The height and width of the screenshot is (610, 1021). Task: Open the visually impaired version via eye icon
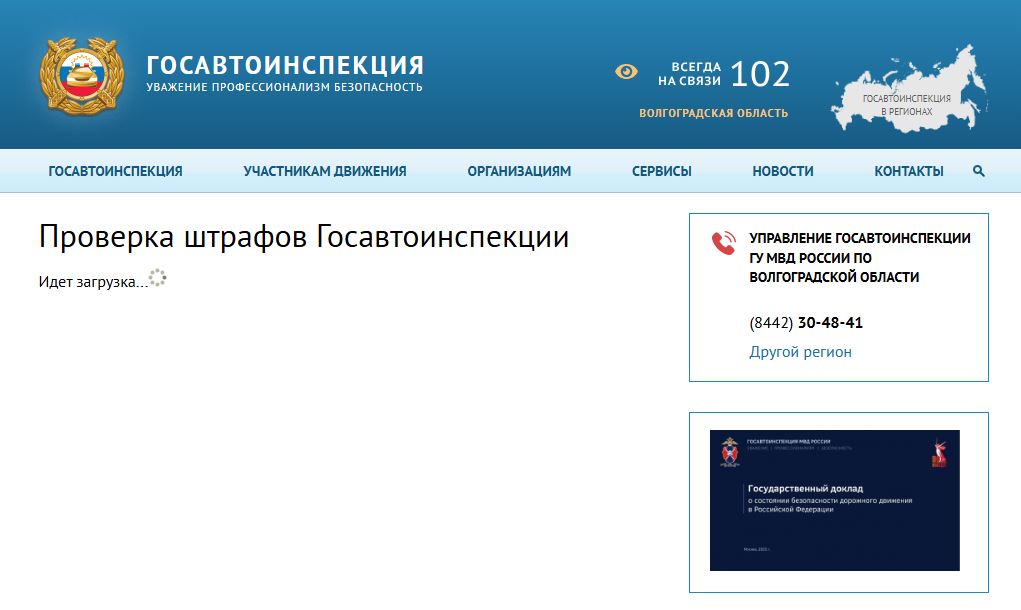point(625,72)
